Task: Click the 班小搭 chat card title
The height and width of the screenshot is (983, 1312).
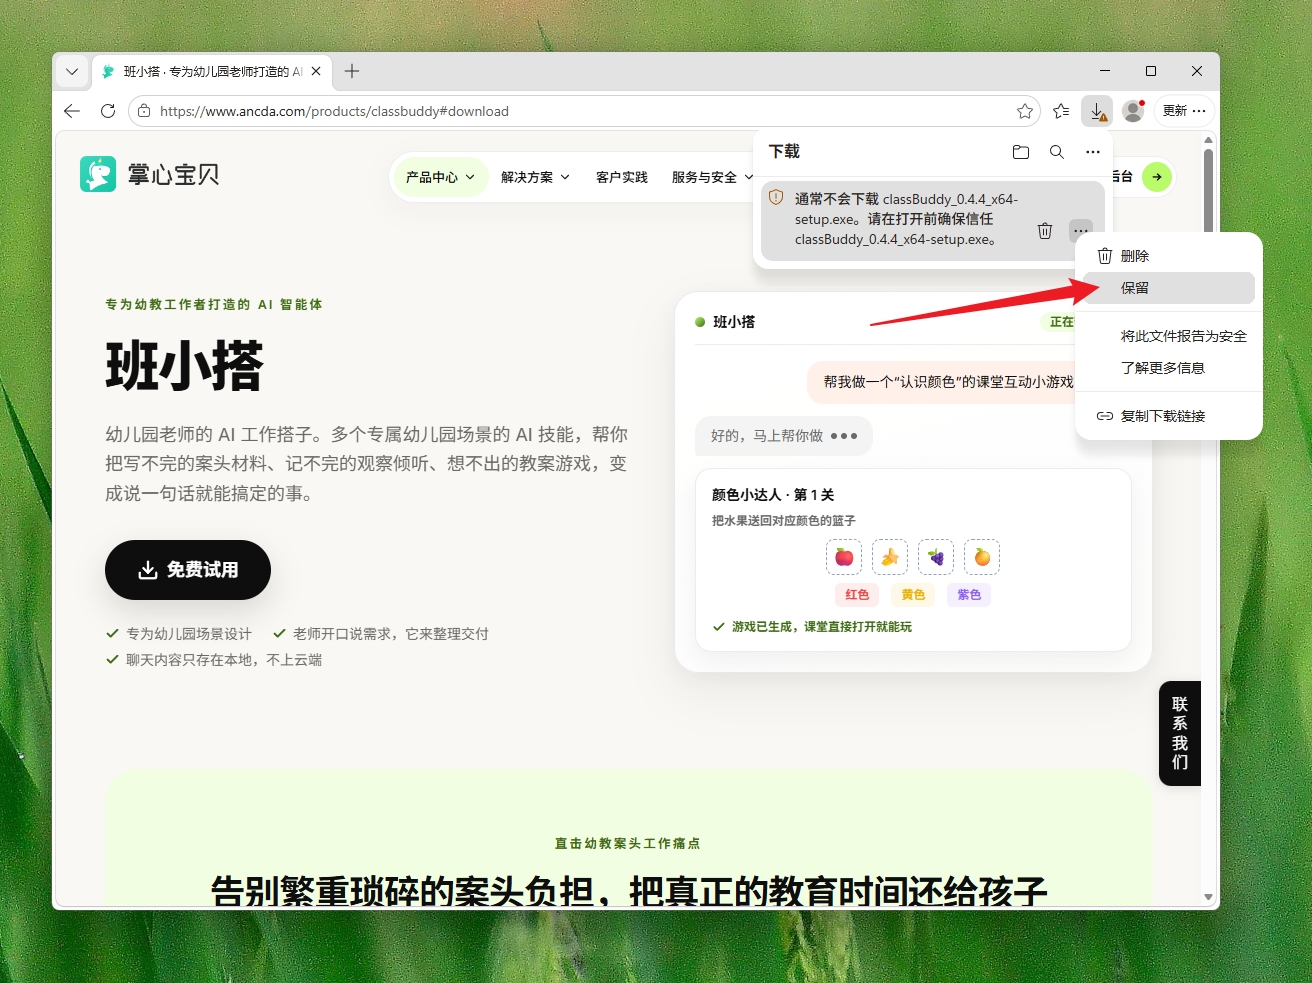Action: 734,322
